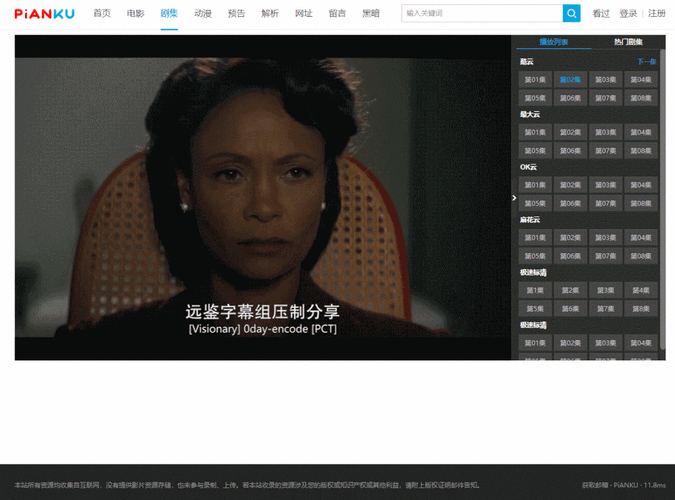Play 第02集 from the 最大云 source
This screenshot has width=675, height=500.
click(570, 132)
